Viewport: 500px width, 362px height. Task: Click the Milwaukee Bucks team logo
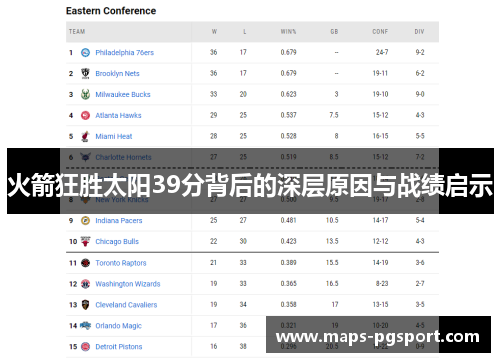click(85, 94)
